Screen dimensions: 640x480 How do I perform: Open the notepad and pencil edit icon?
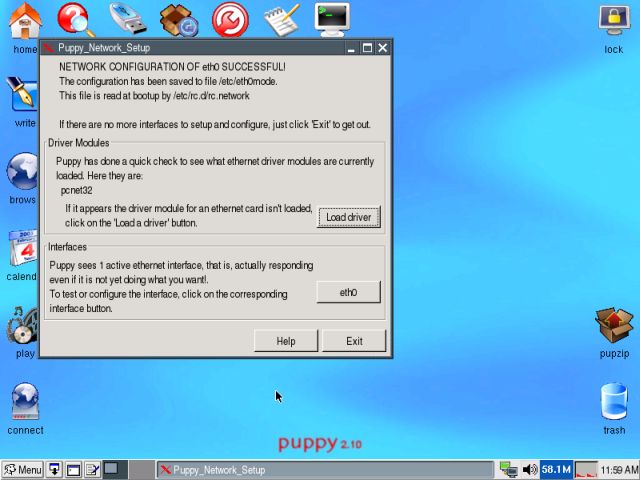pyautogui.click(x=282, y=20)
